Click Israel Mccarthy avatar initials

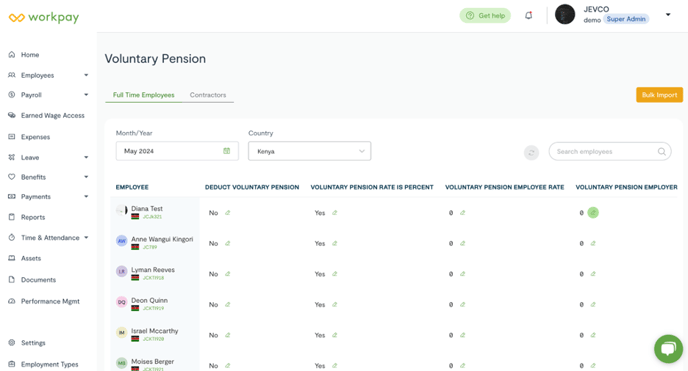(122, 332)
